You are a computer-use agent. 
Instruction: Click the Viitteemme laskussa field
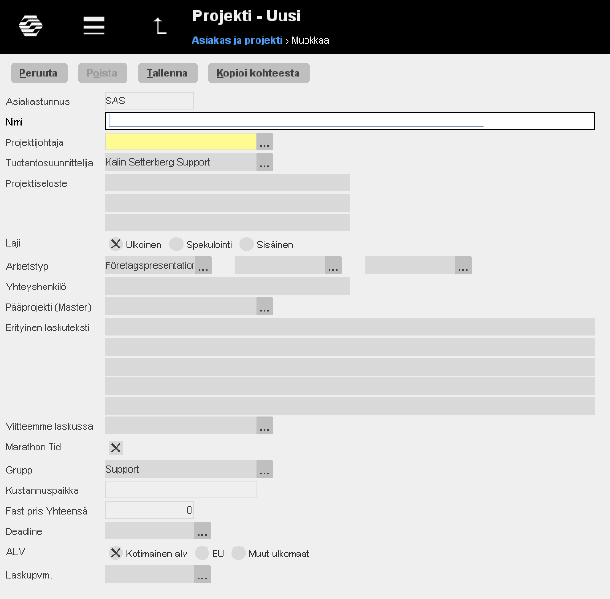click(x=181, y=425)
